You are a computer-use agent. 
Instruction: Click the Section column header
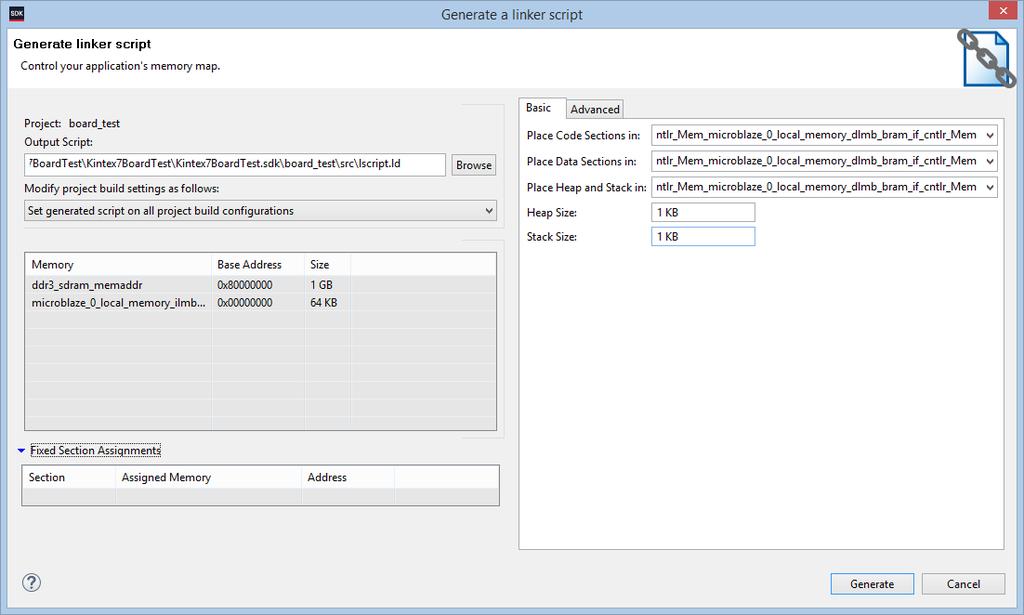coord(69,477)
